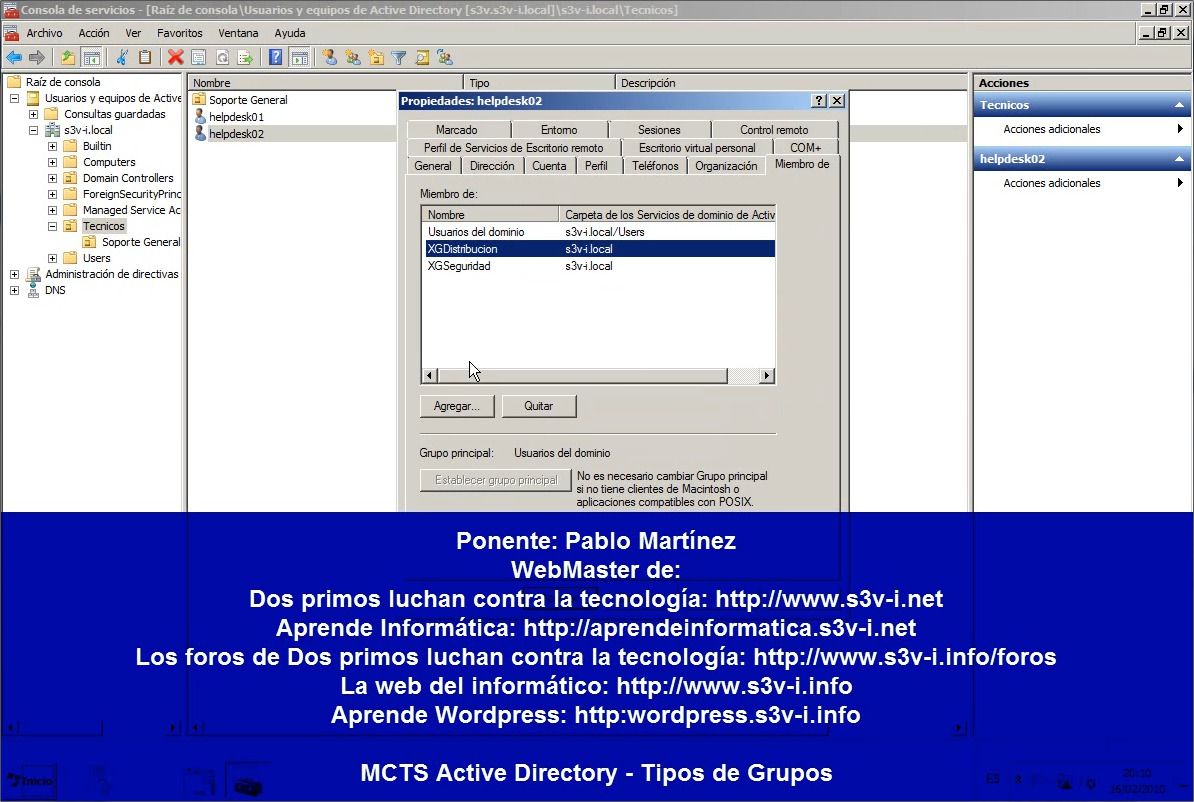1194x802 pixels.
Task: Click the create new group toolbar icon
Action: [352, 57]
